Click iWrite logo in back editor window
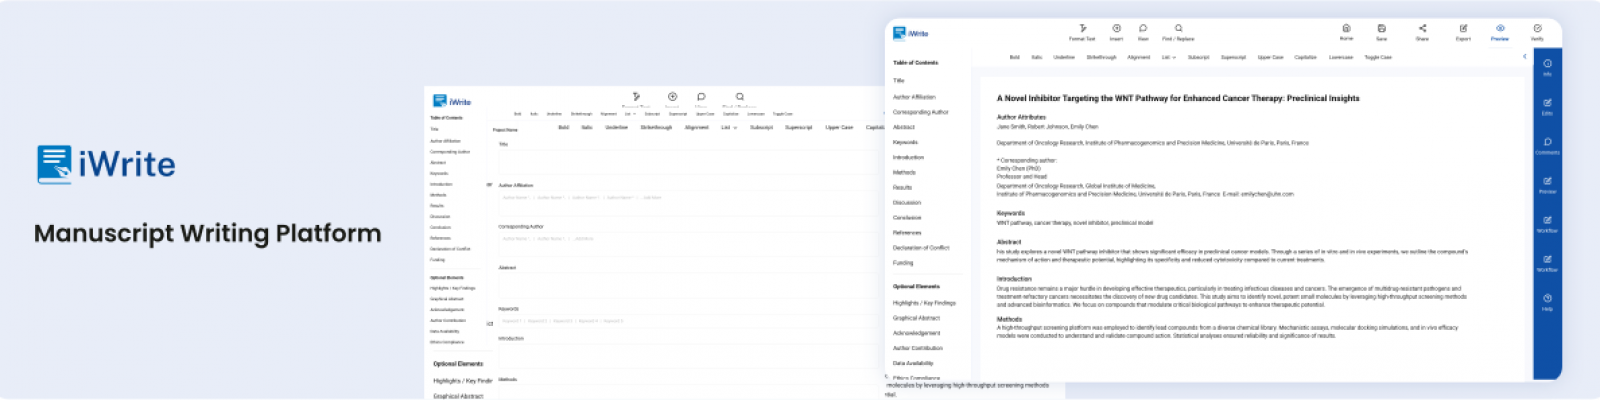Screen dimensions: 1600x400 click(451, 101)
